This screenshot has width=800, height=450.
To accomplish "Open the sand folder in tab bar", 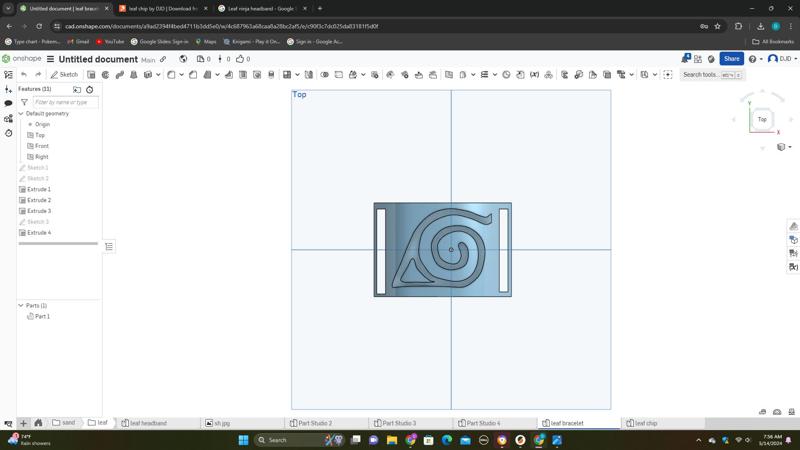I will click(x=64, y=422).
